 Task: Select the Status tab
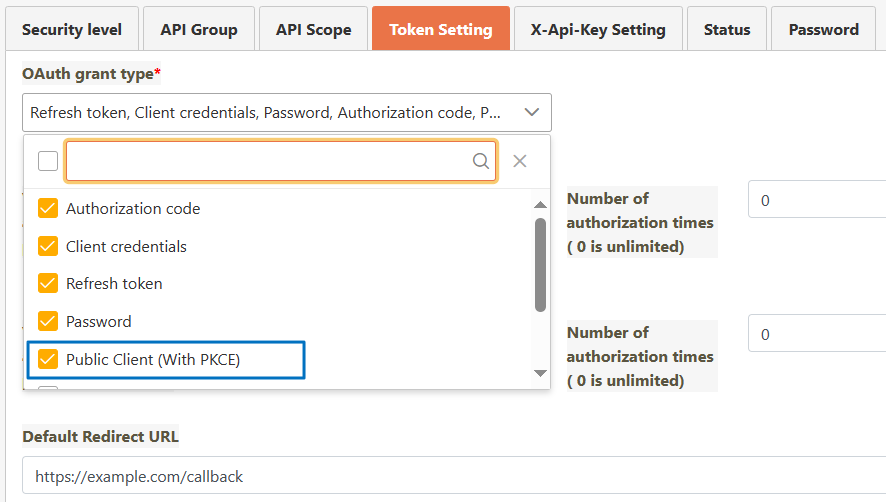[727, 29]
